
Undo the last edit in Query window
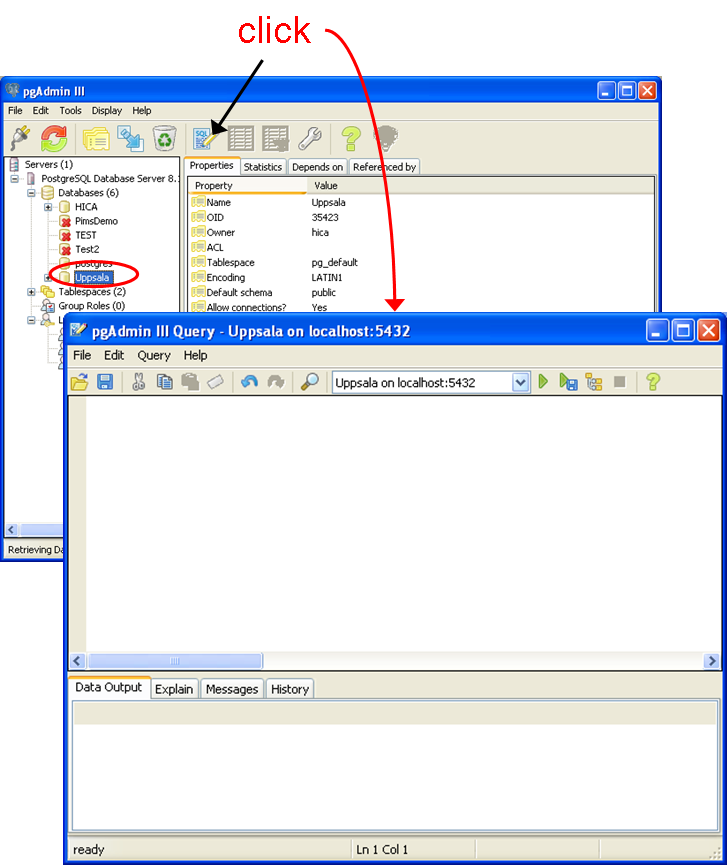point(249,382)
